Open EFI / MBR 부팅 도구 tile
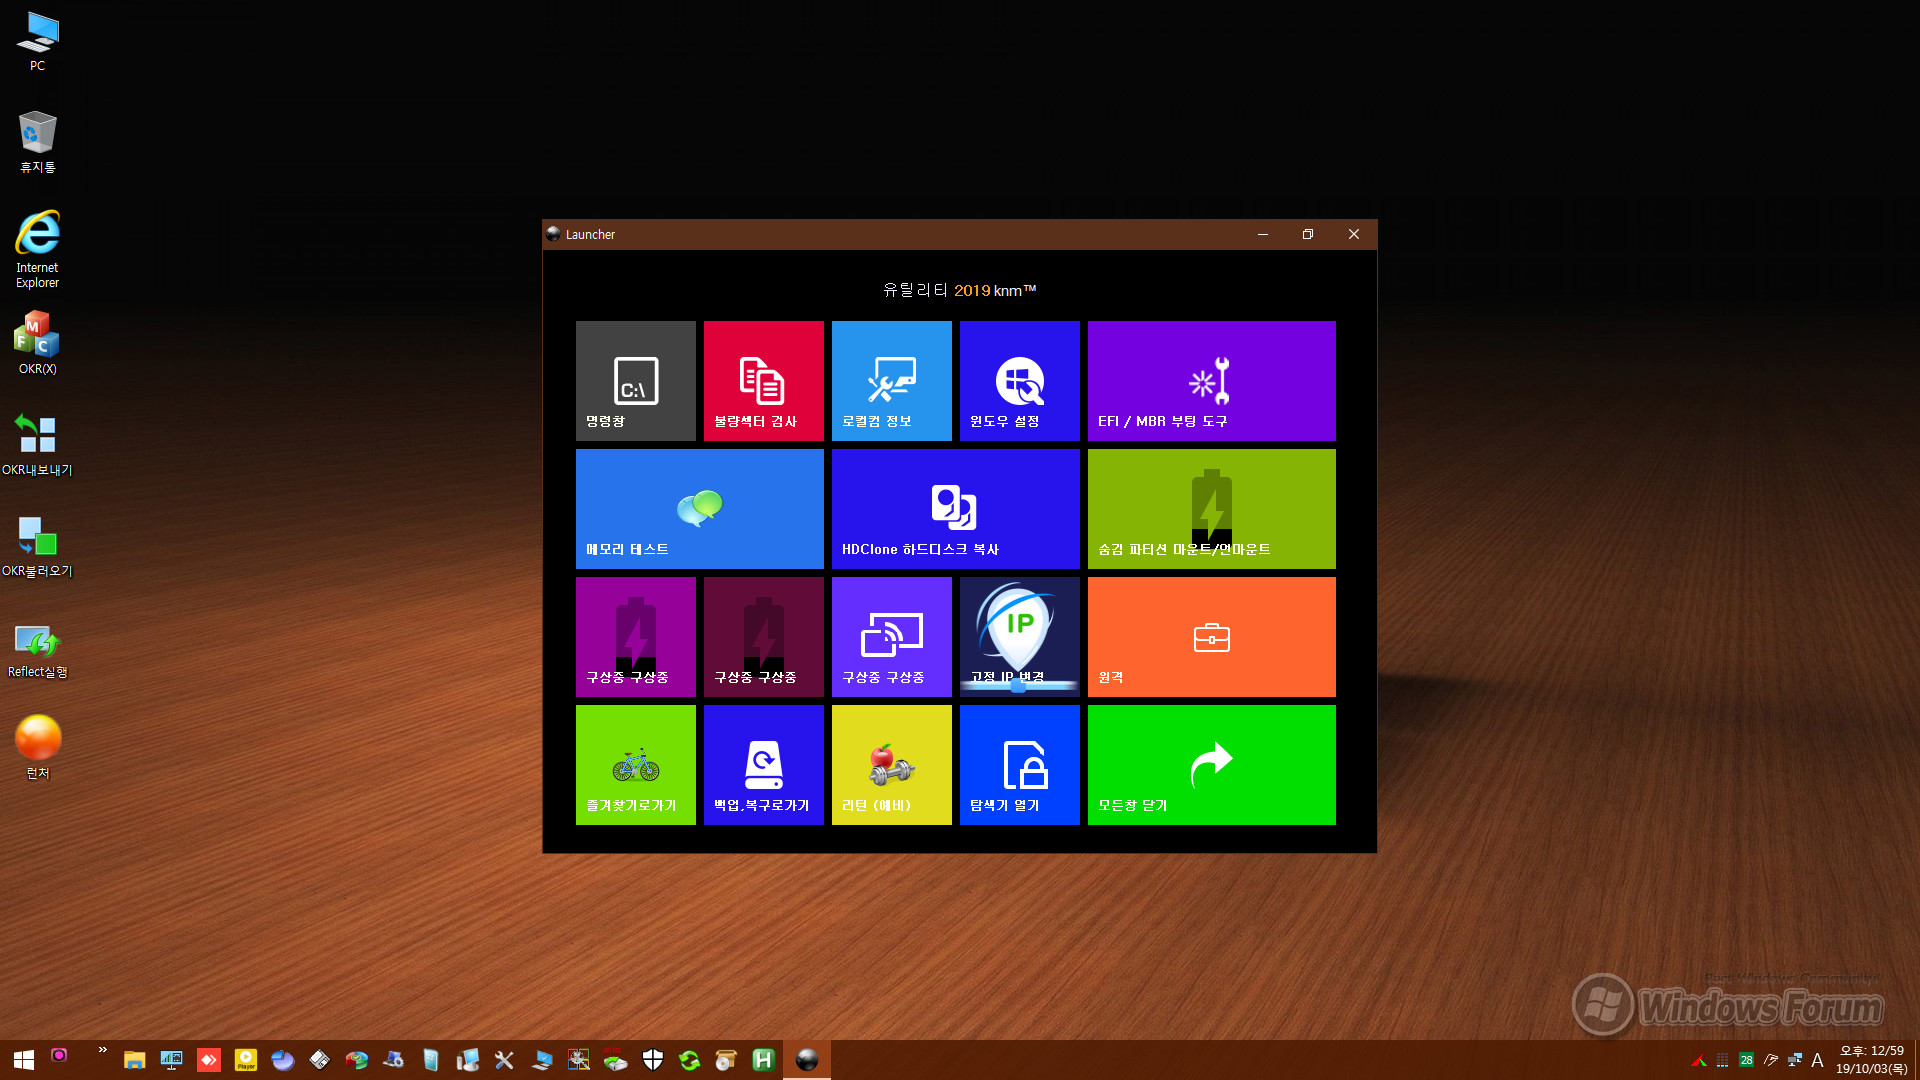Viewport: 1920px width, 1080px height. [1211, 381]
